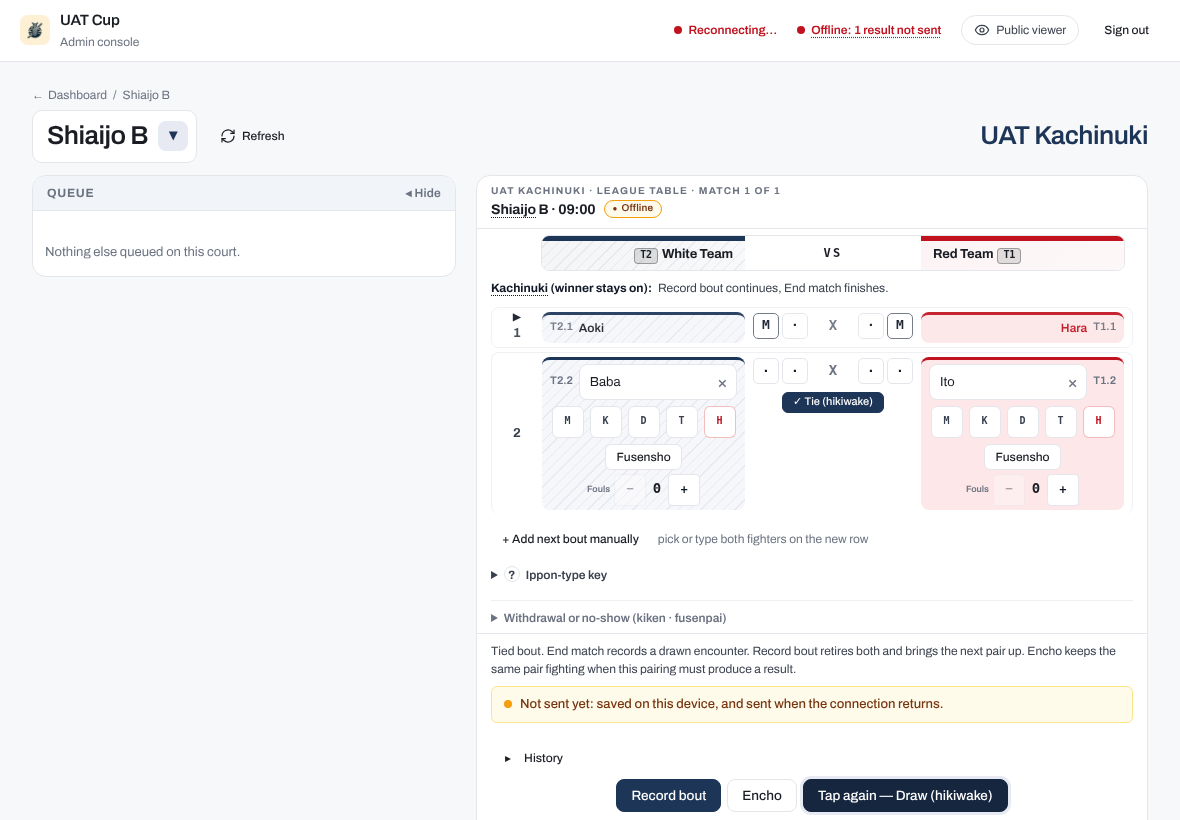Image resolution: width=1180 pixels, height=820 pixels.
Task: Go back to the Dashboard
Action: [x=77, y=95]
